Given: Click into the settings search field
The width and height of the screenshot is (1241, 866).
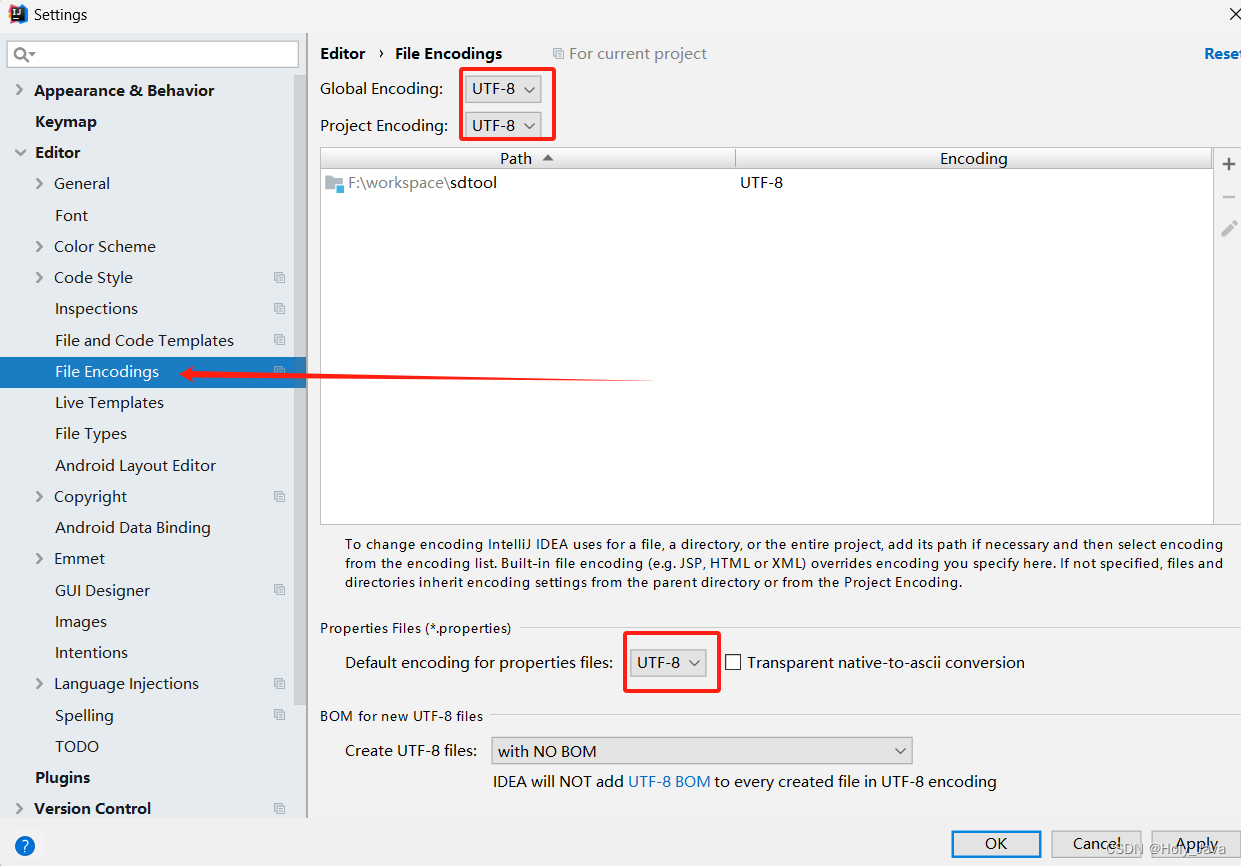Looking at the screenshot, I should (x=153, y=54).
